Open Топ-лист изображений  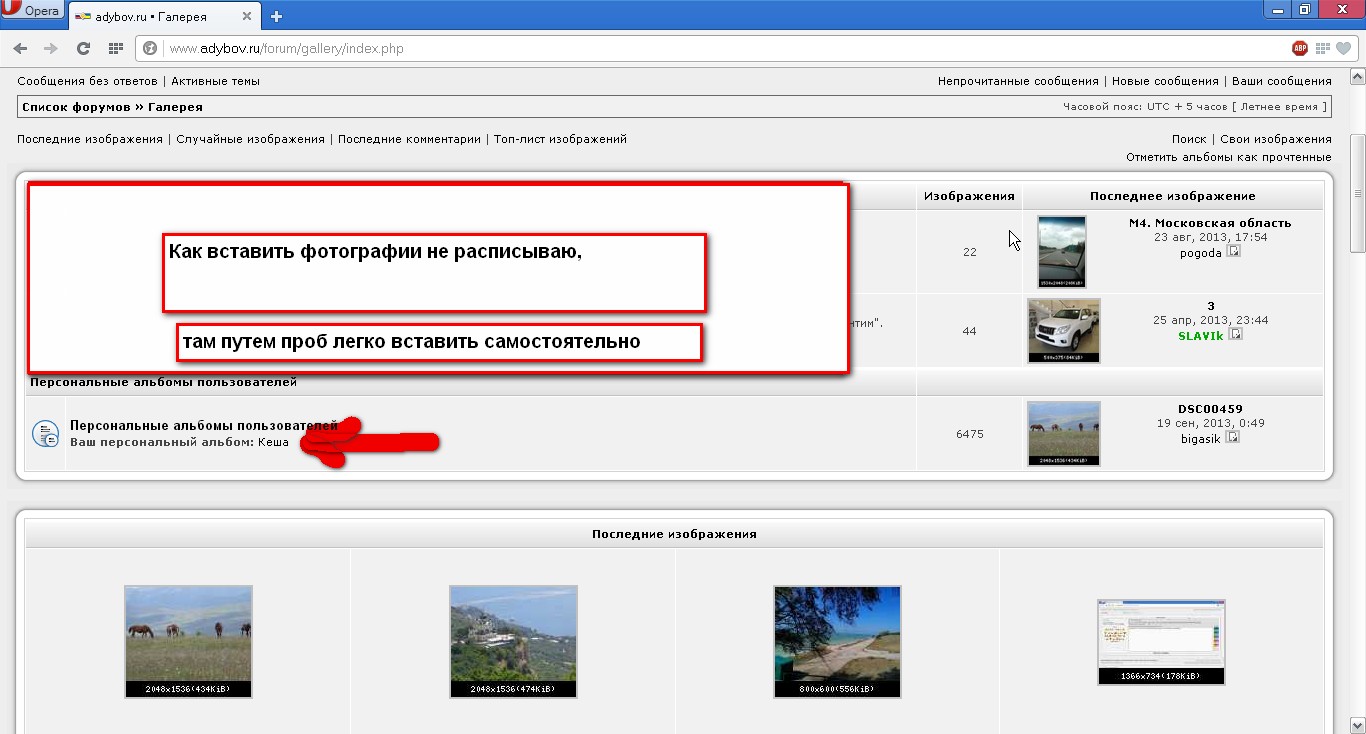pos(560,139)
